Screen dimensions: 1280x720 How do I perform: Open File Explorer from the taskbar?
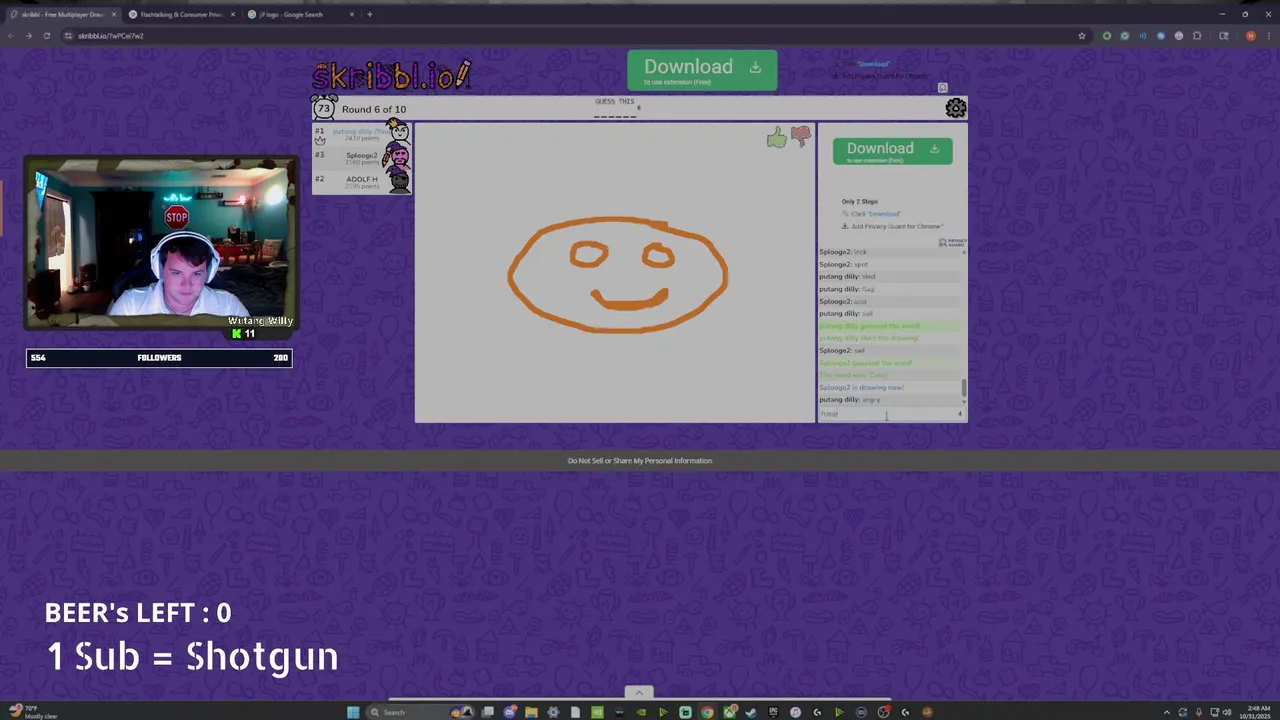(532, 712)
